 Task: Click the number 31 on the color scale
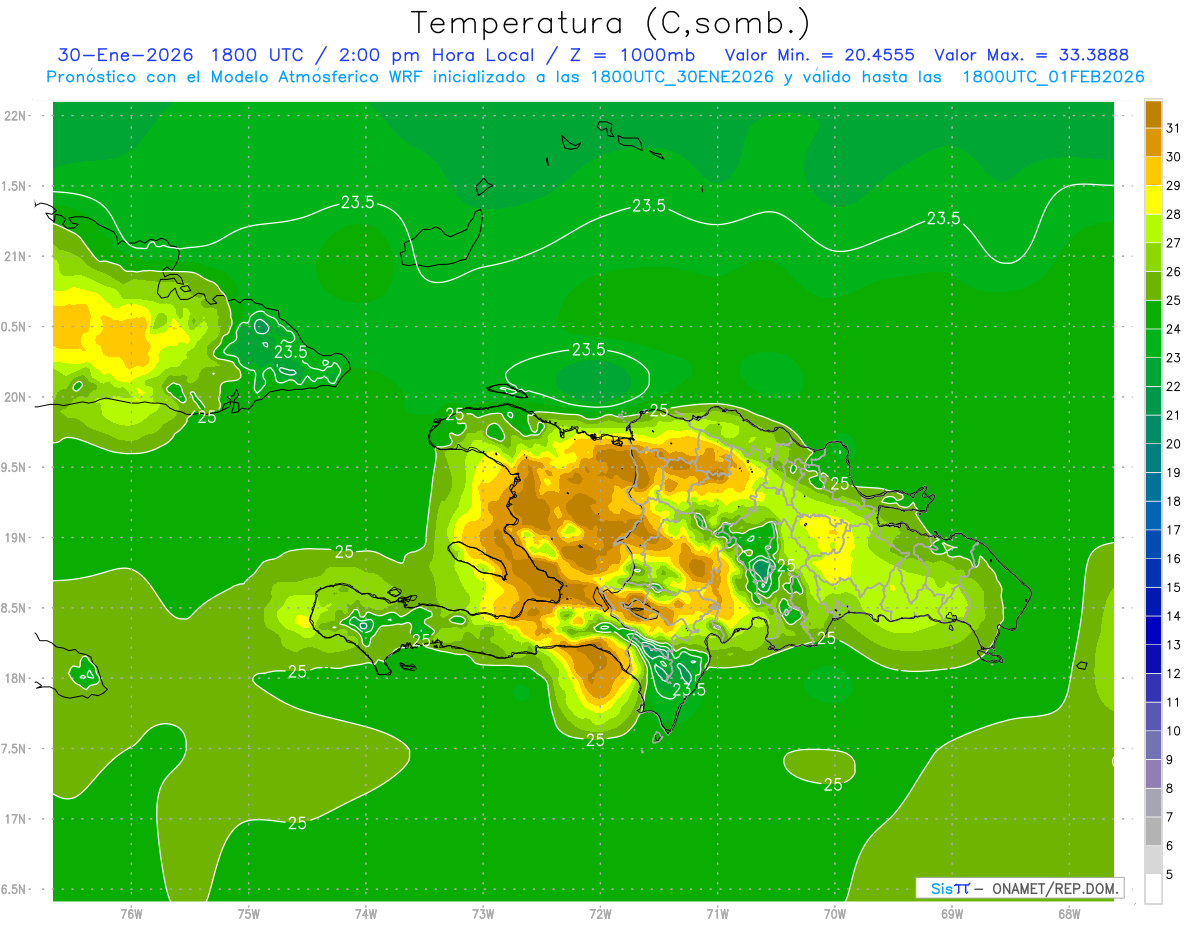[x=1173, y=128]
